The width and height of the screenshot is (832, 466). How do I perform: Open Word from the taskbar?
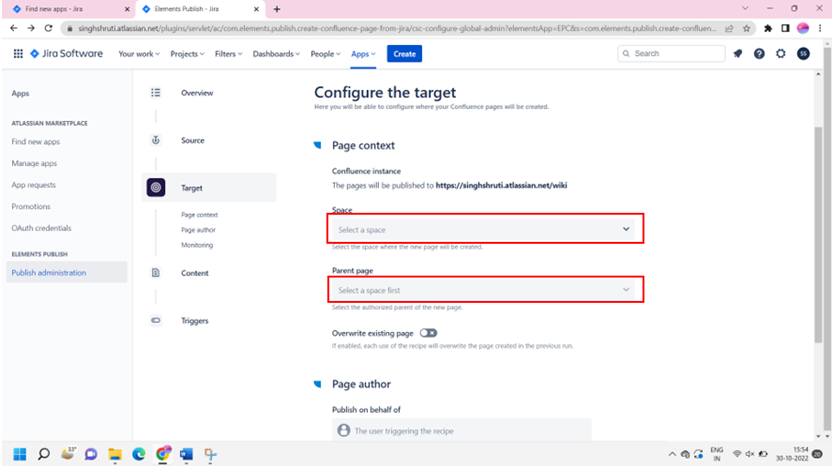186,454
